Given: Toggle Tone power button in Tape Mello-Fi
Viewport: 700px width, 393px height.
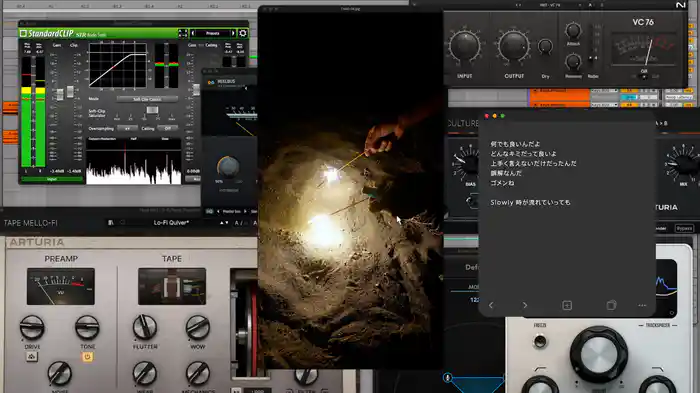Looking at the screenshot, I should pos(87,357).
